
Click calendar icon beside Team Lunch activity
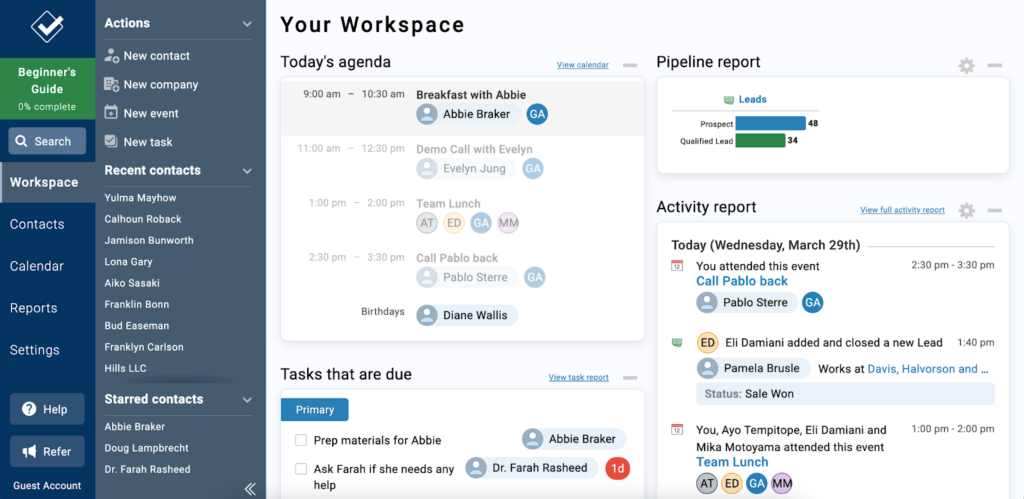tap(677, 430)
